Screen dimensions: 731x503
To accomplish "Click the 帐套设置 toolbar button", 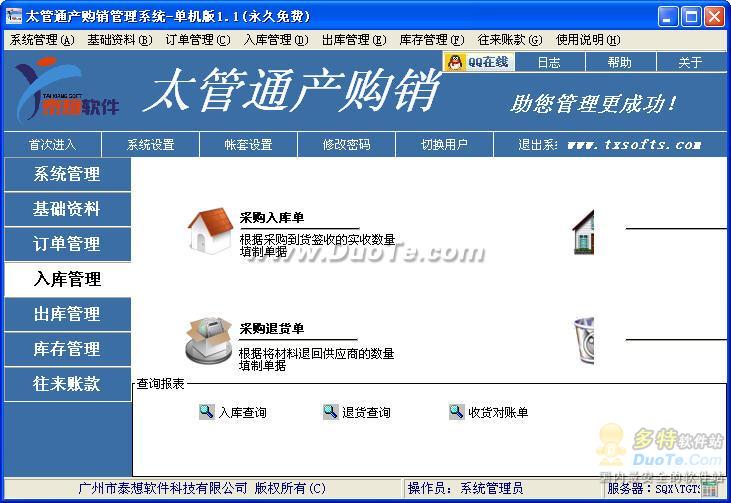I will click(248, 145).
